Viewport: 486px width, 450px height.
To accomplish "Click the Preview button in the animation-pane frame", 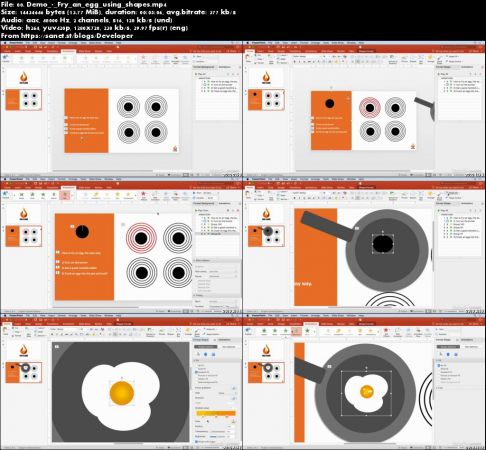I will 6,195.
